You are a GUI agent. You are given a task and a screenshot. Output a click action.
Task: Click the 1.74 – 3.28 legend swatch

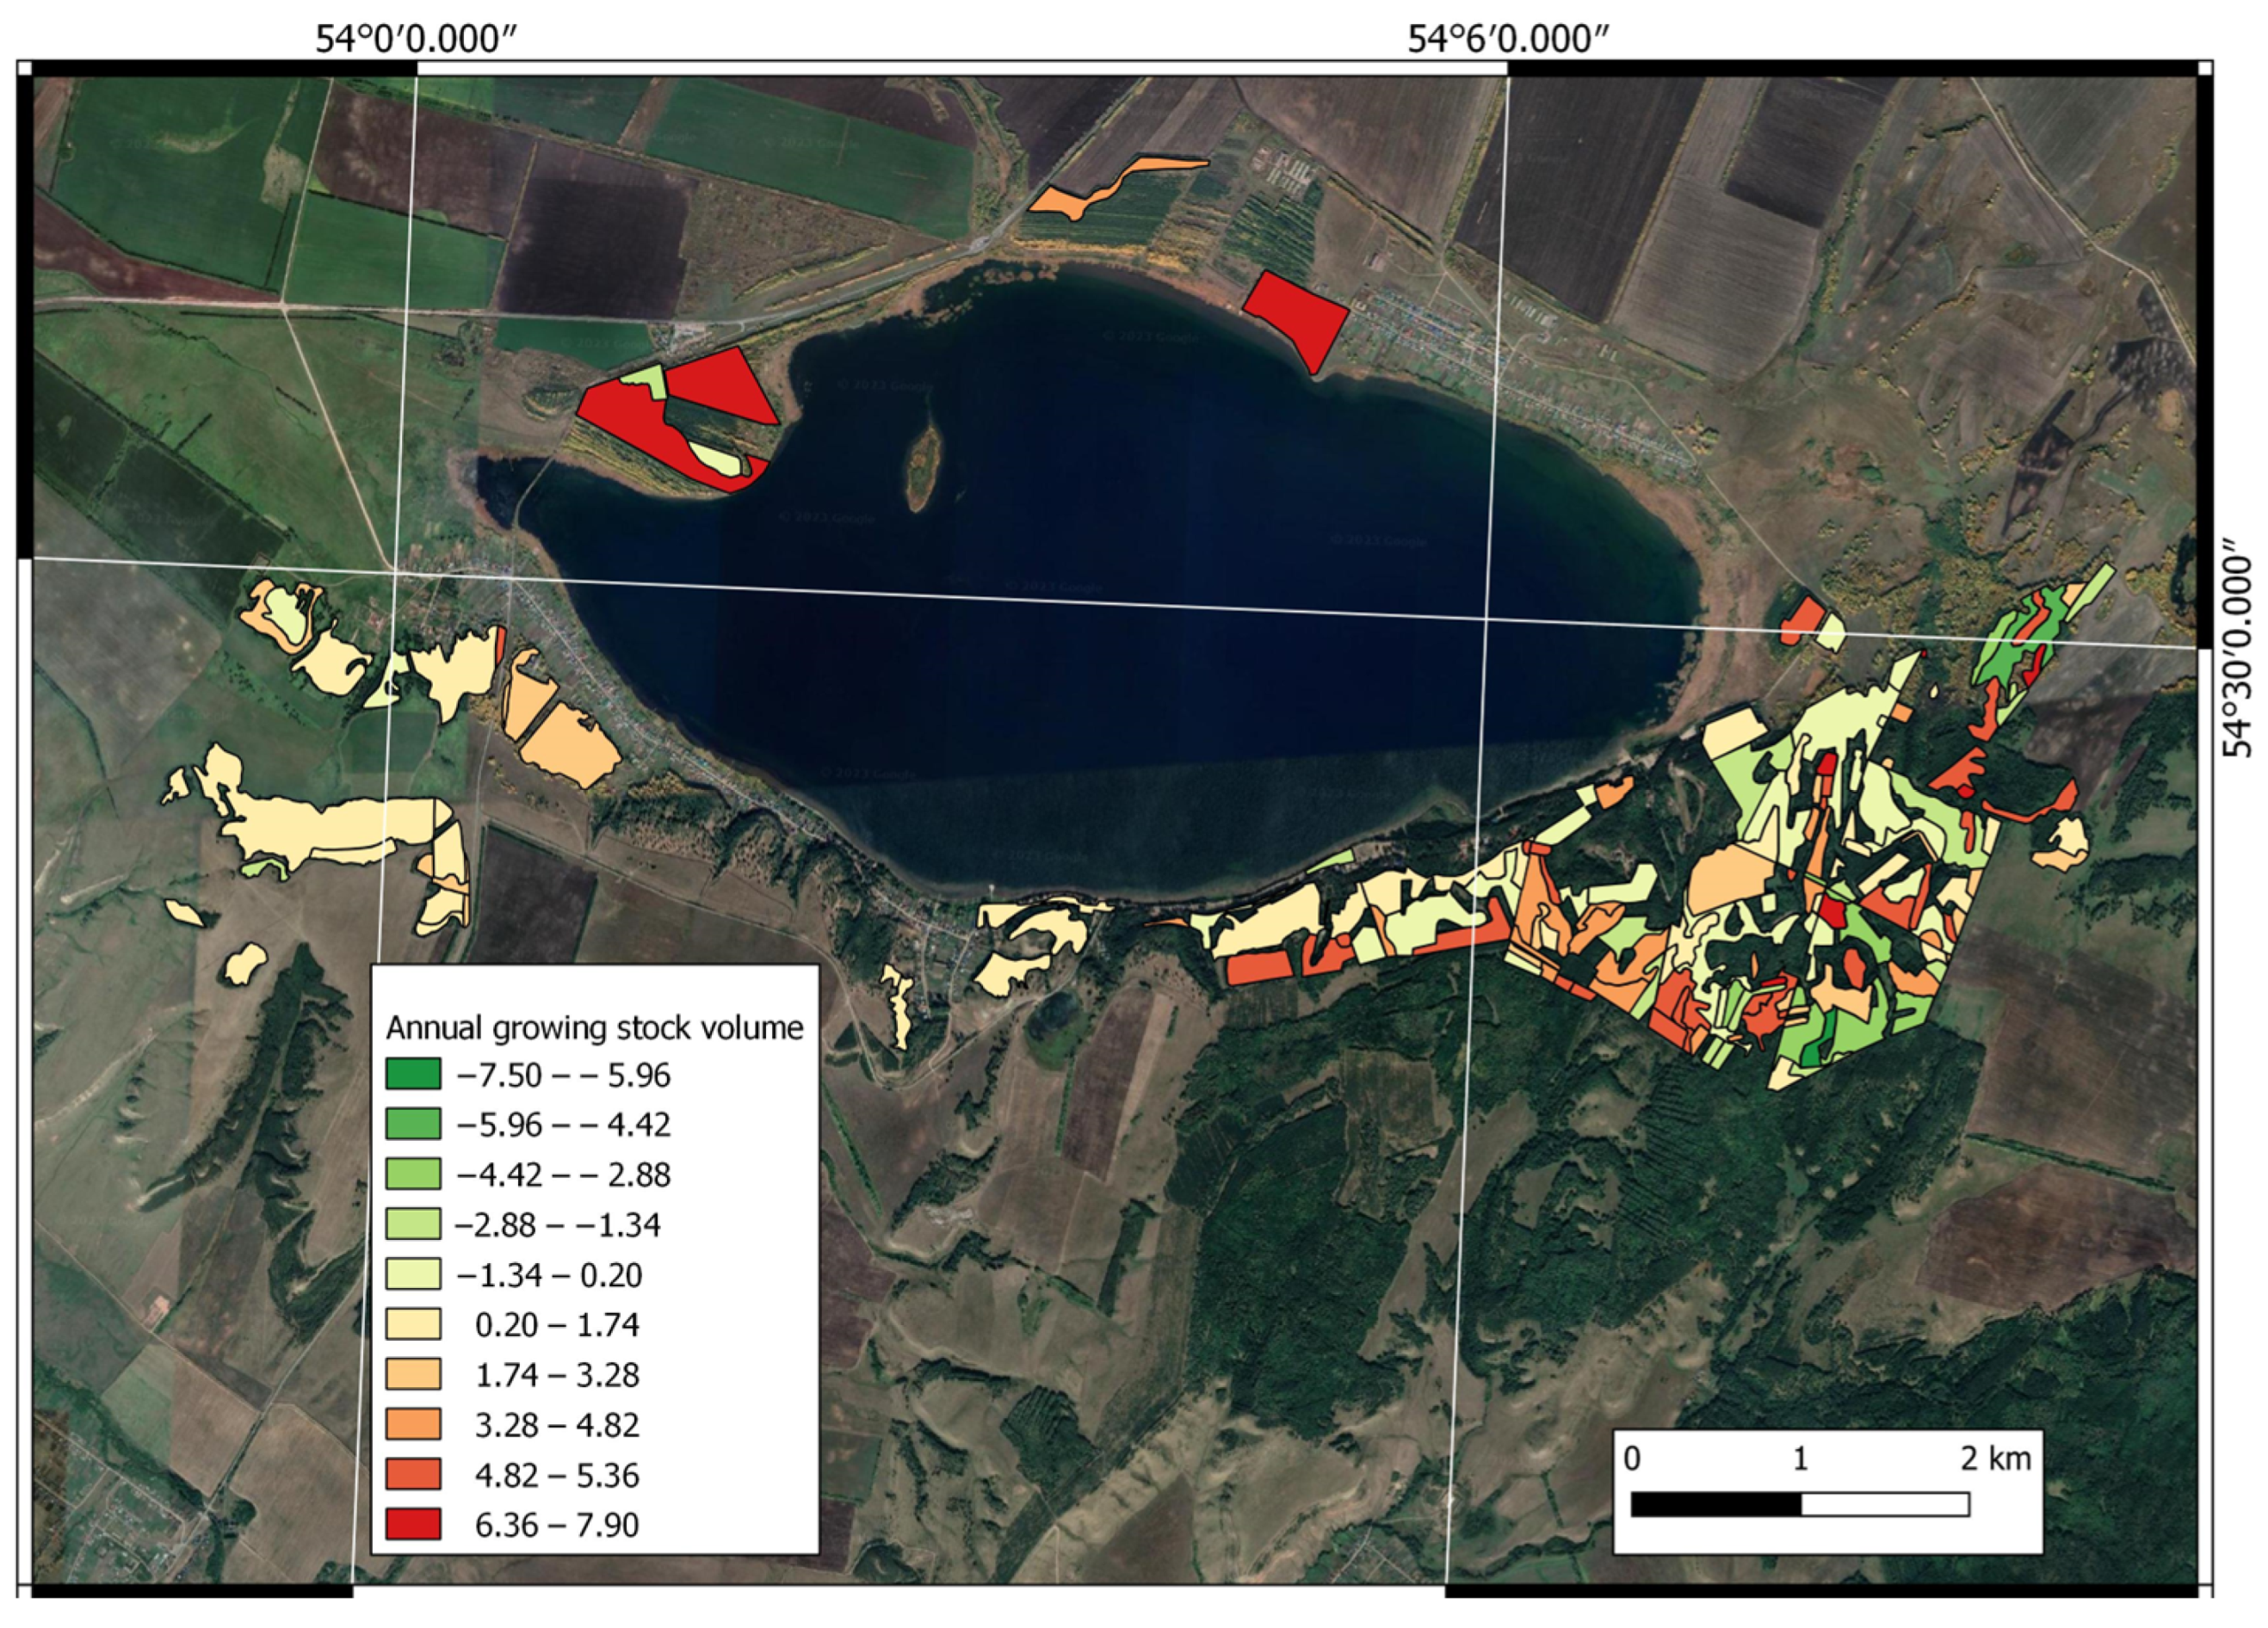pyautogui.click(x=413, y=1374)
